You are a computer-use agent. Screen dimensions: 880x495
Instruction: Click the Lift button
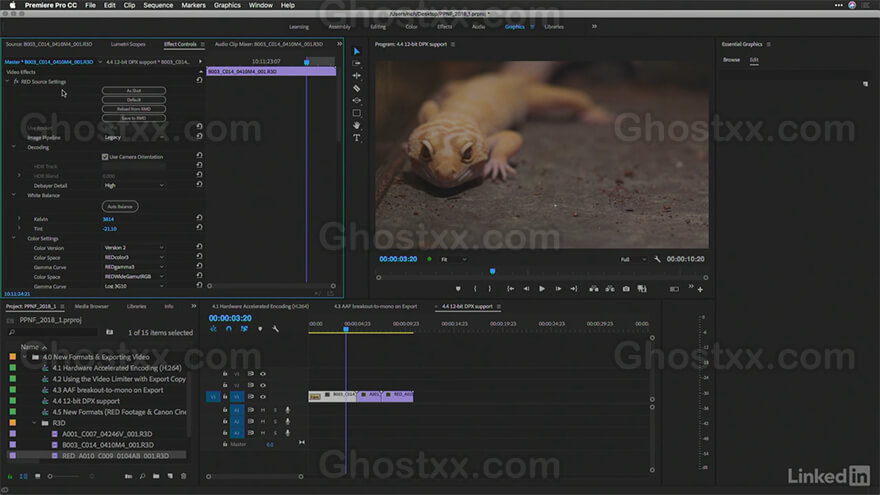click(593, 288)
